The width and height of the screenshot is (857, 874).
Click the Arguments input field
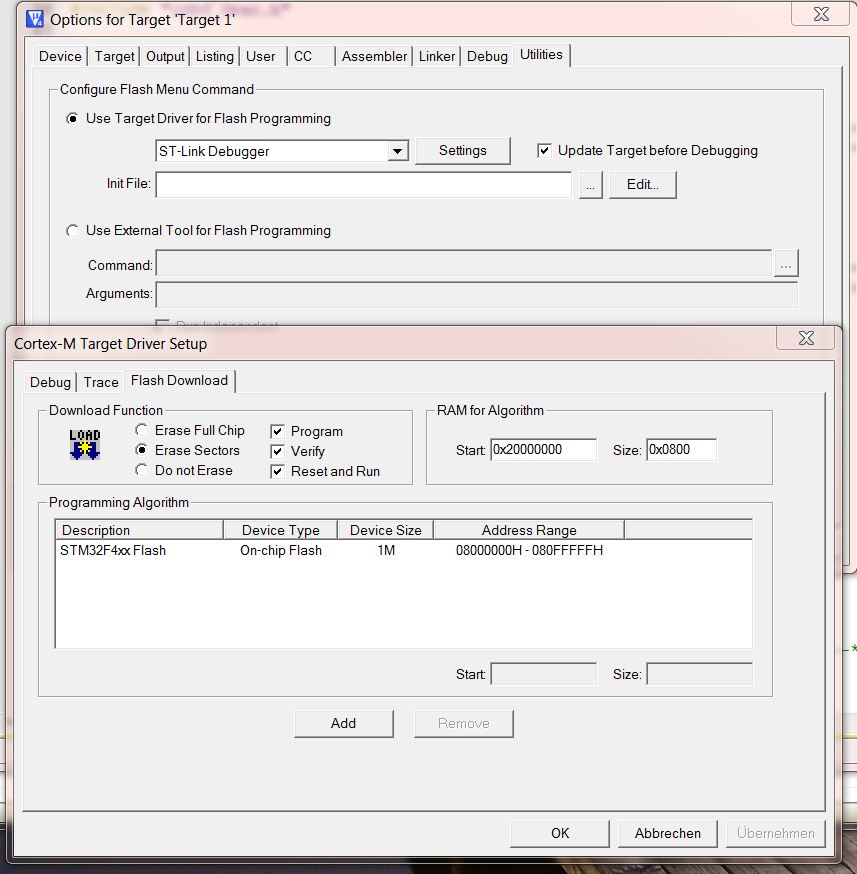click(476, 294)
